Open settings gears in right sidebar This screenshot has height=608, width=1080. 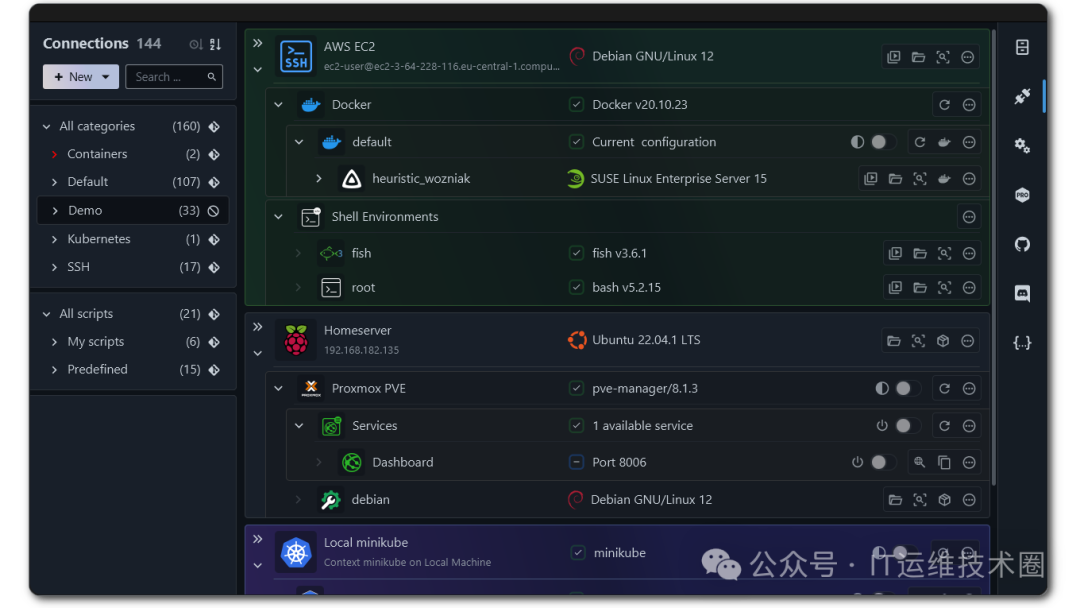tap(1022, 145)
